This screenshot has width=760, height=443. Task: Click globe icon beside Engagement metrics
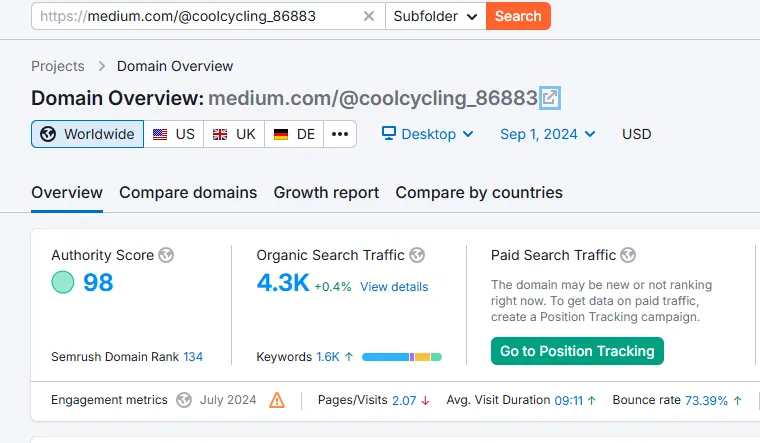pos(184,400)
